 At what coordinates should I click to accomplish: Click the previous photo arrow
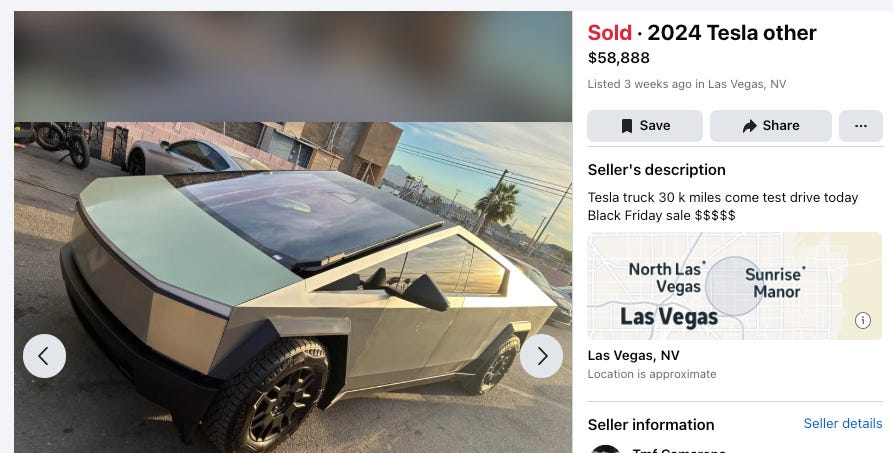point(44,356)
